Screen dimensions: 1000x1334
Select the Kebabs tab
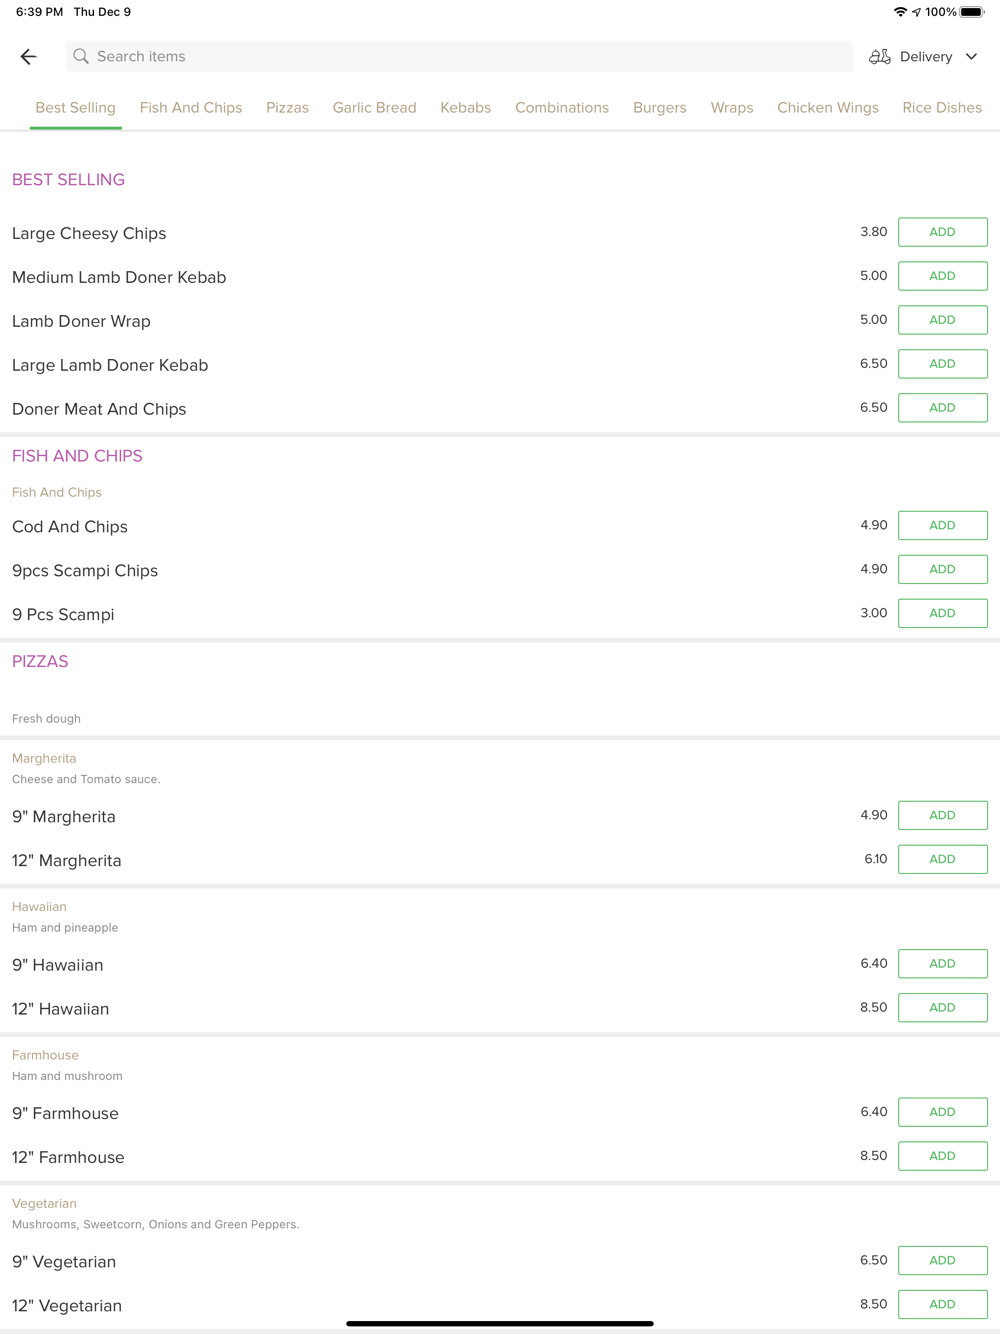point(465,108)
